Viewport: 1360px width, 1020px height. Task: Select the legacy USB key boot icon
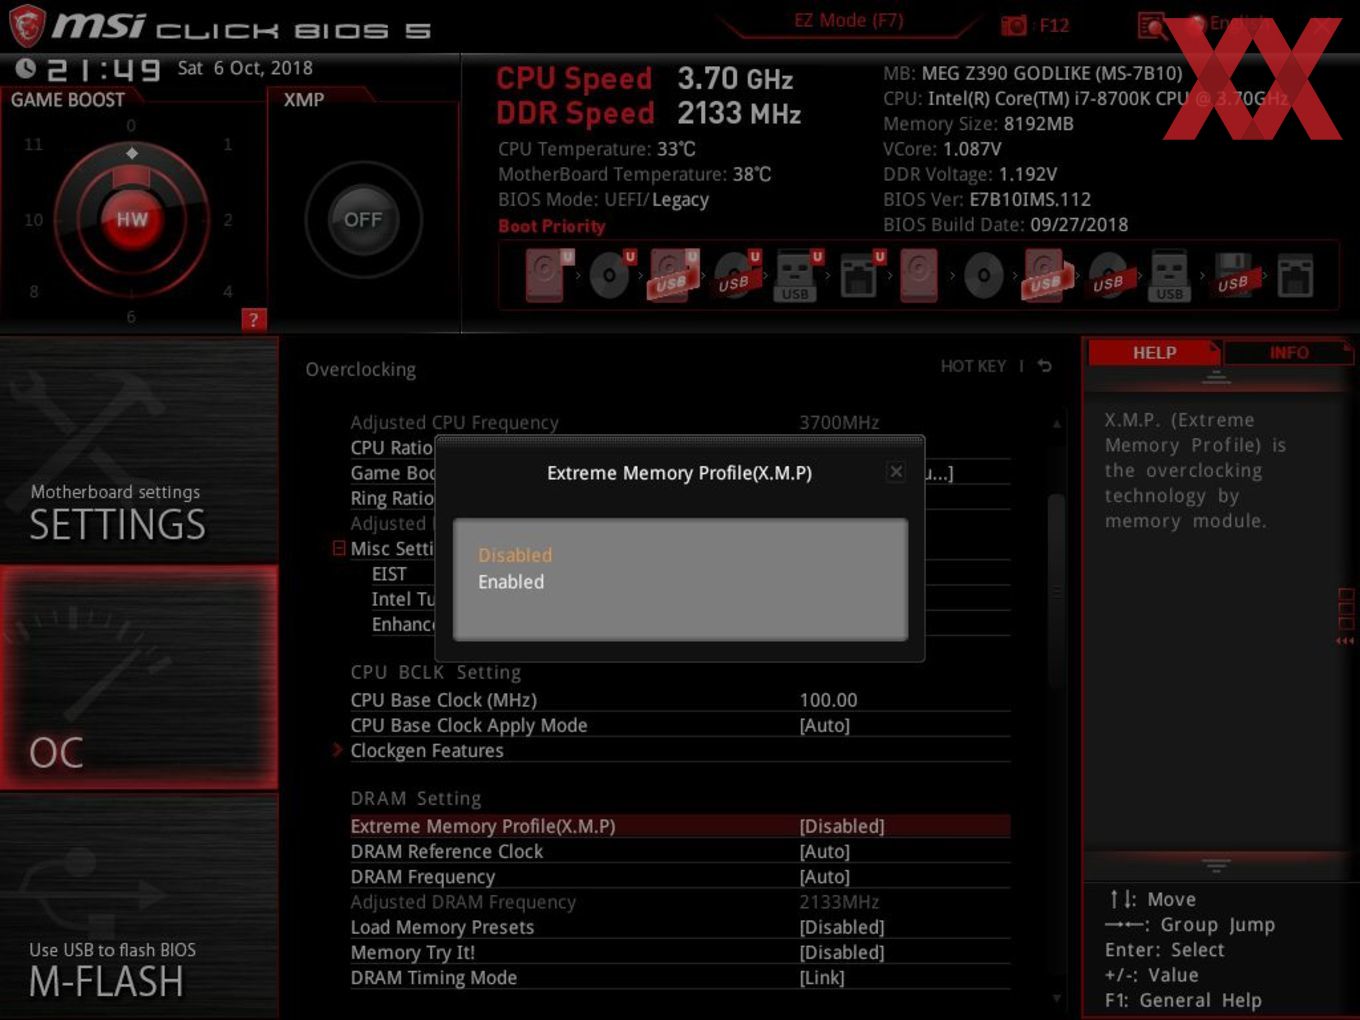pyautogui.click(x=1169, y=275)
